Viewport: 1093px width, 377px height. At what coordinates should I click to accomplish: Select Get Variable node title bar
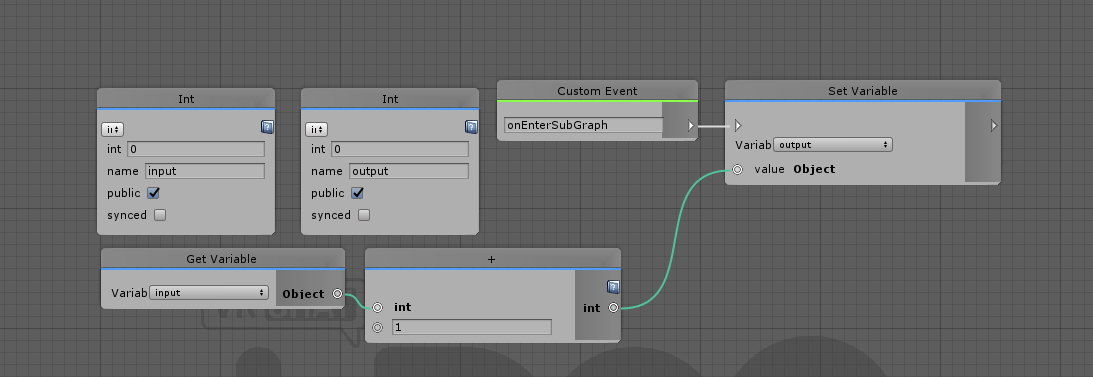[223, 259]
